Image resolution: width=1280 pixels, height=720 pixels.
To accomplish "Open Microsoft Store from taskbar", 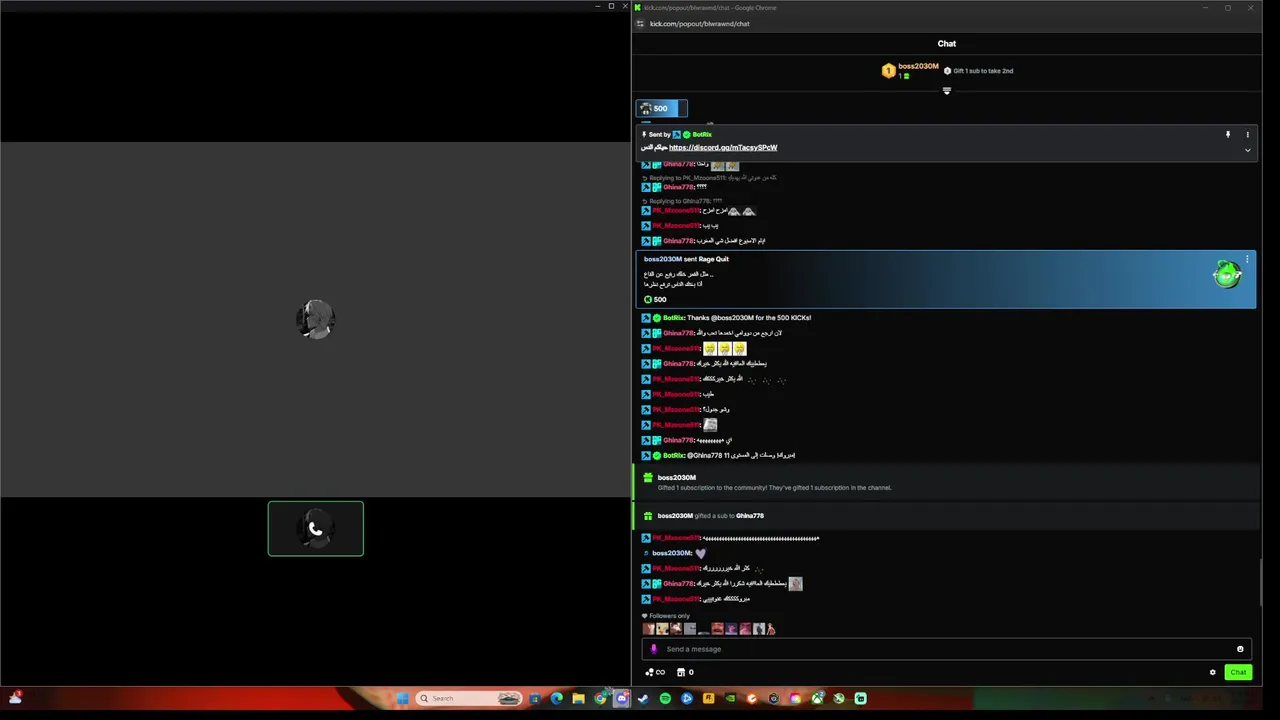I will tap(535, 698).
